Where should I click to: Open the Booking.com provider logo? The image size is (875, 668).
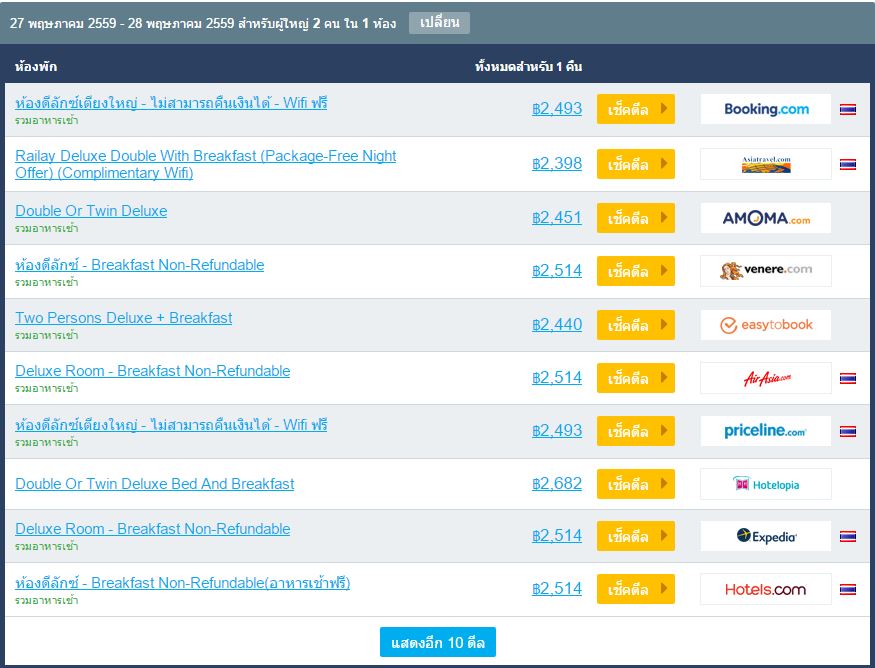pyautogui.click(x=766, y=109)
